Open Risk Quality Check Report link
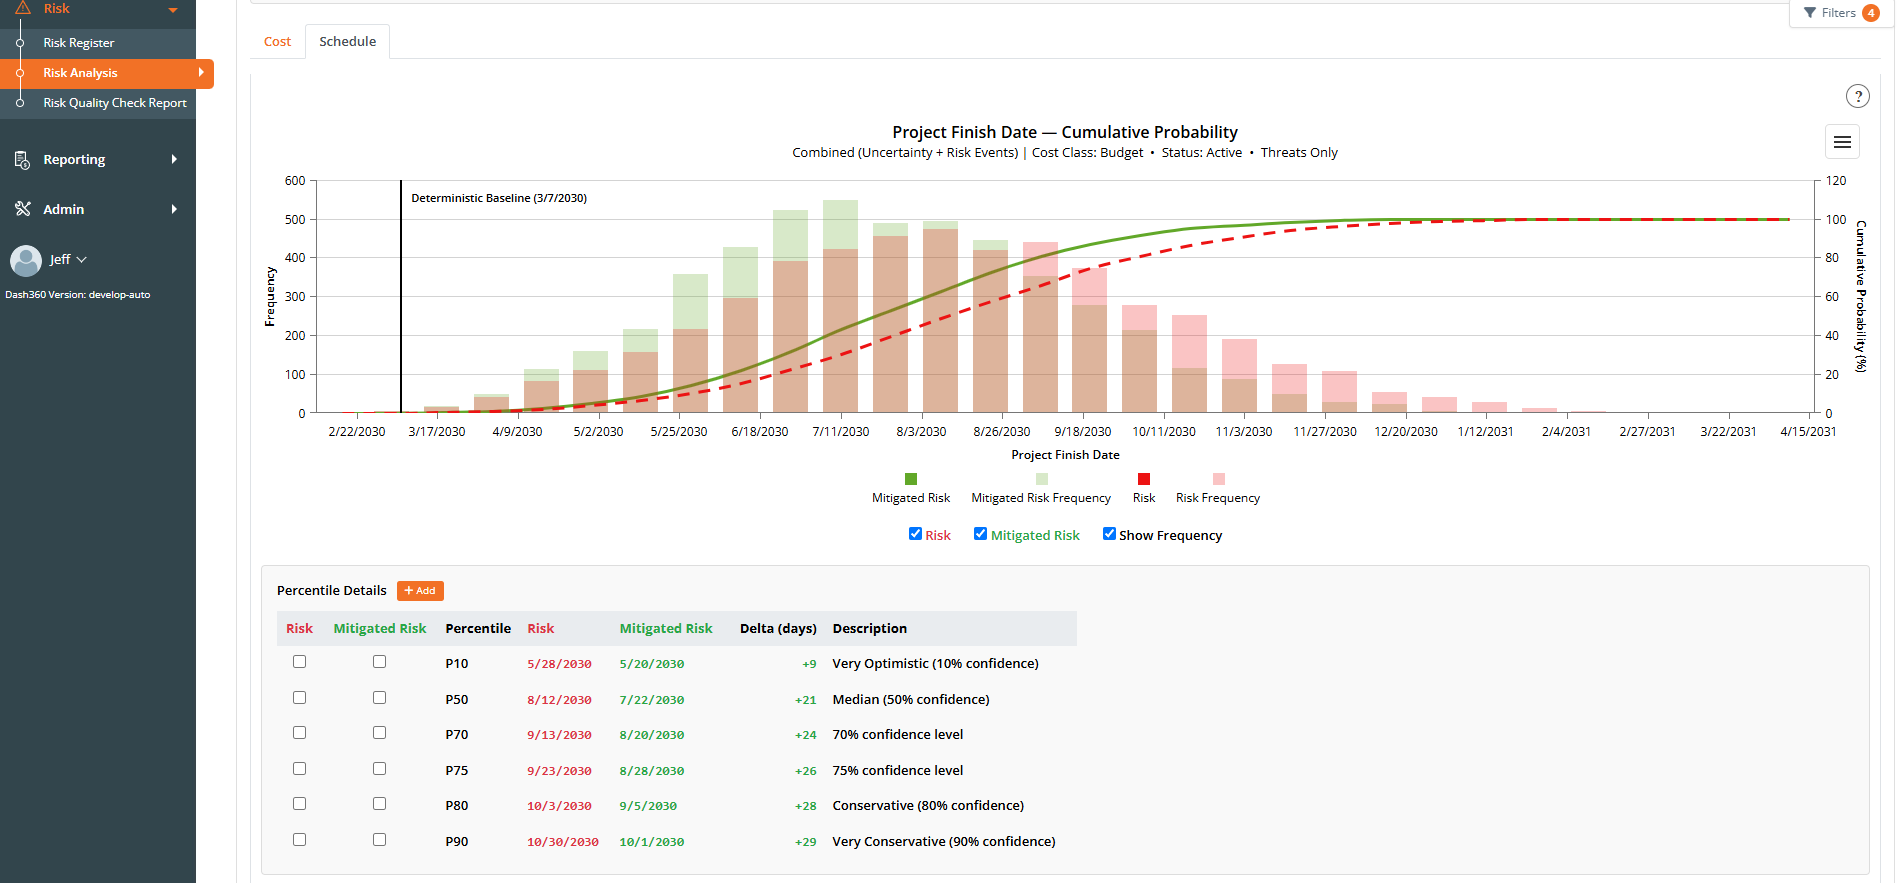This screenshot has width=1901, height=883. click(x=114, y=103)
